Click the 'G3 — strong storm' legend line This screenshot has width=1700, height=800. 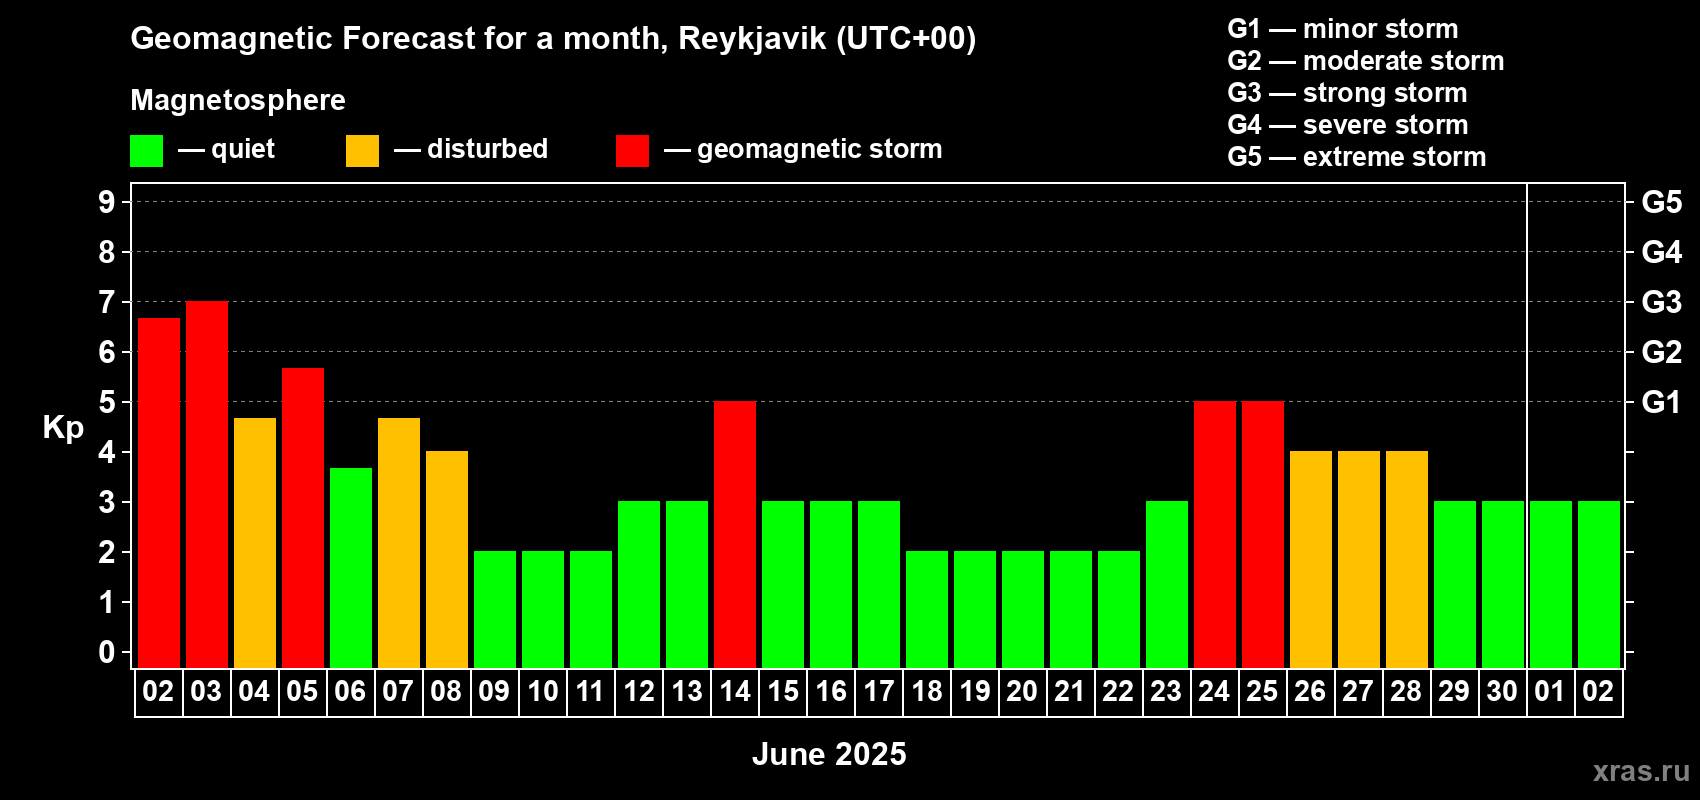tap(1348, 93)
